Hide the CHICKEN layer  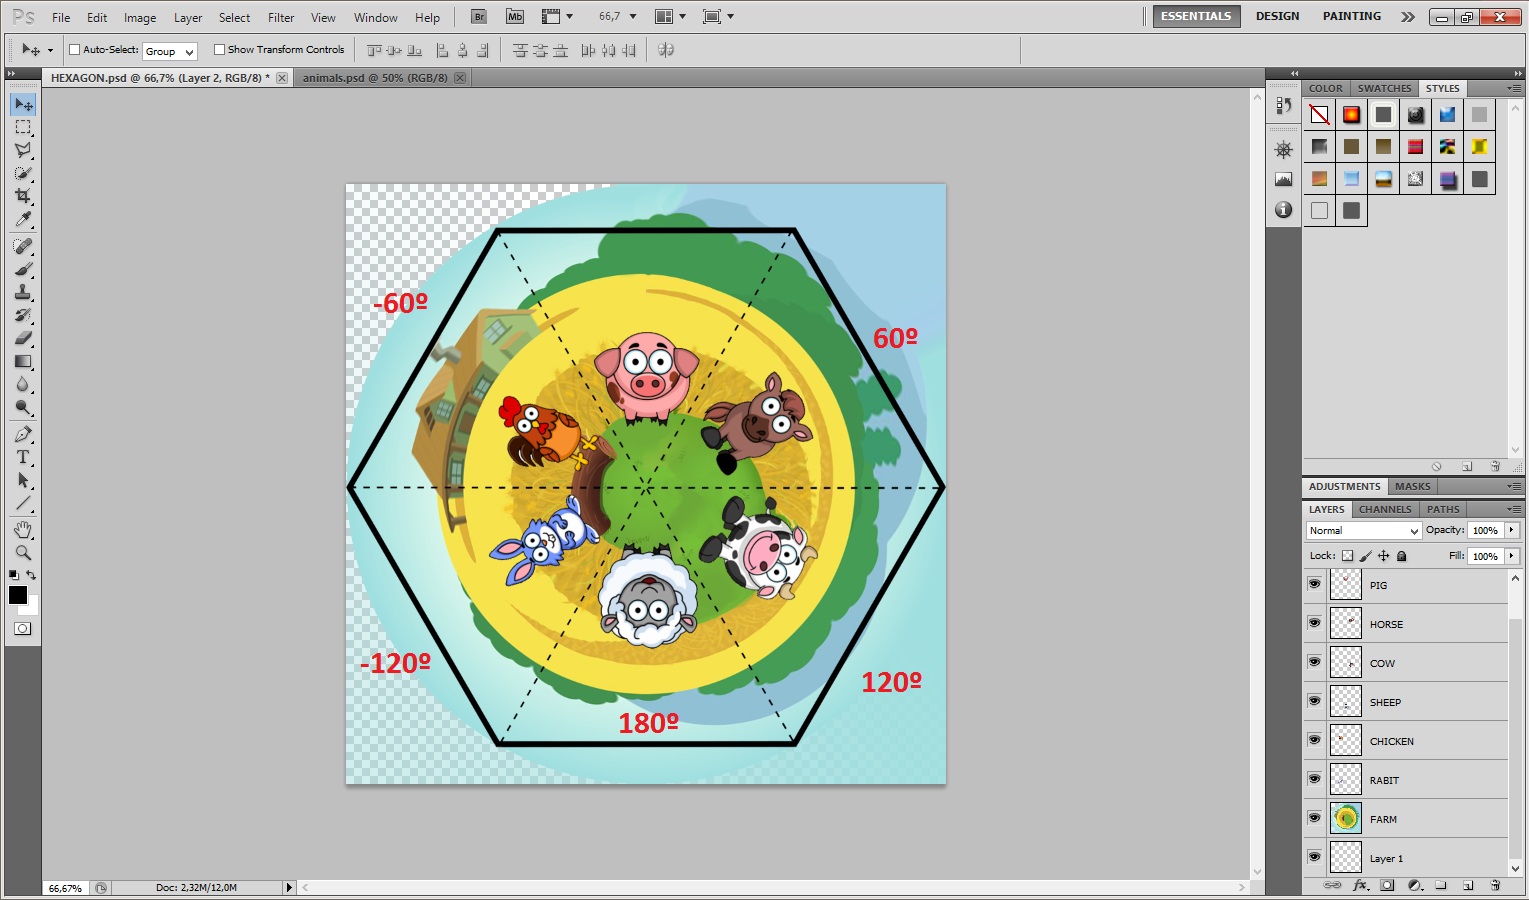pyautogui.click(x=1314, y=740)
